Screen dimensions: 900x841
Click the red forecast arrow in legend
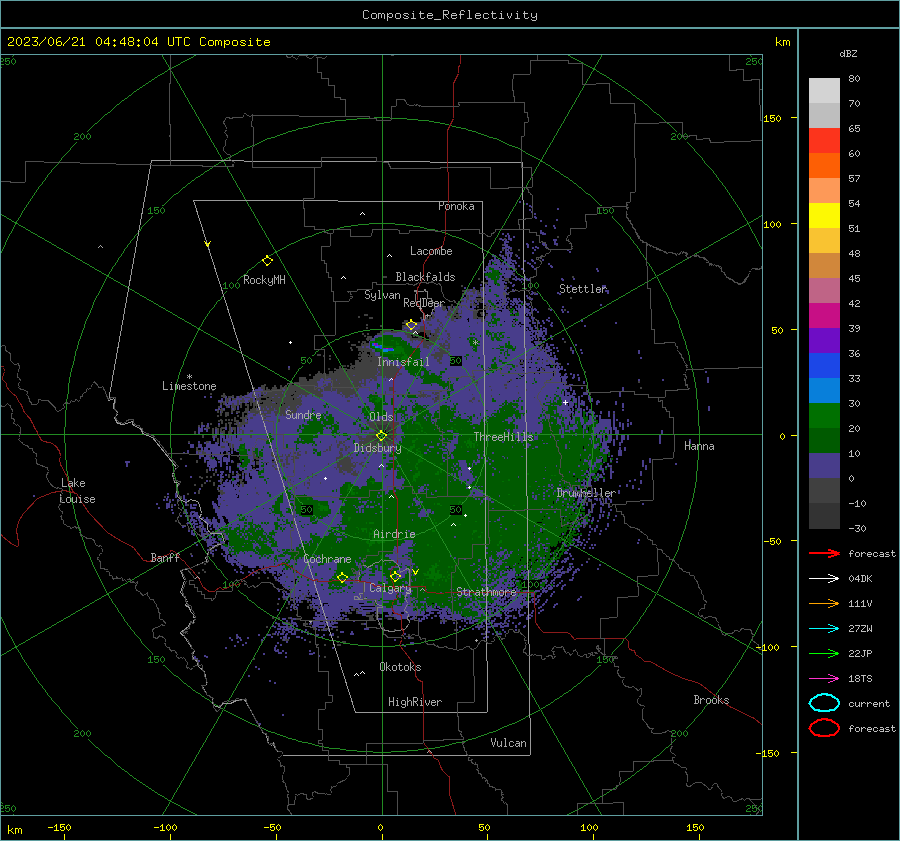(x=824, y=553)
